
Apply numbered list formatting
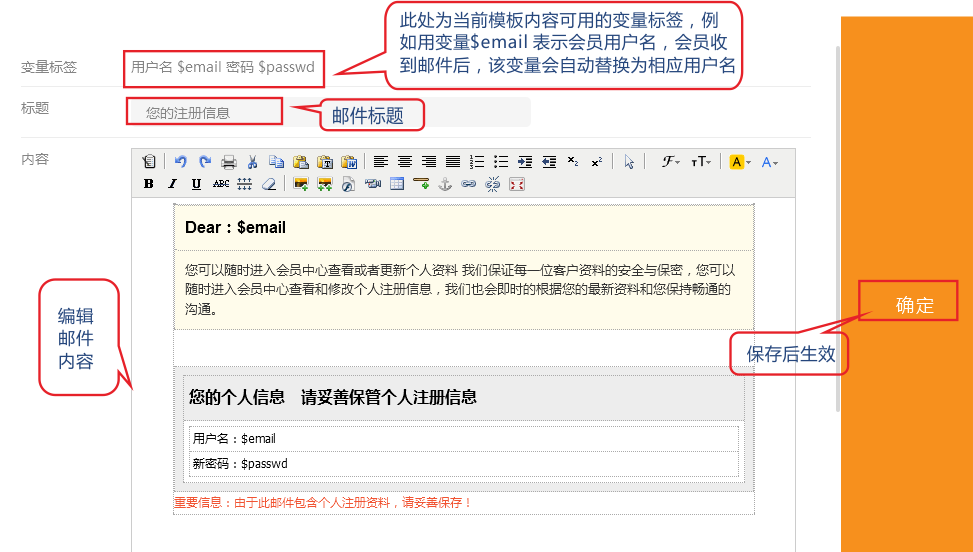(x=477, y=162)
